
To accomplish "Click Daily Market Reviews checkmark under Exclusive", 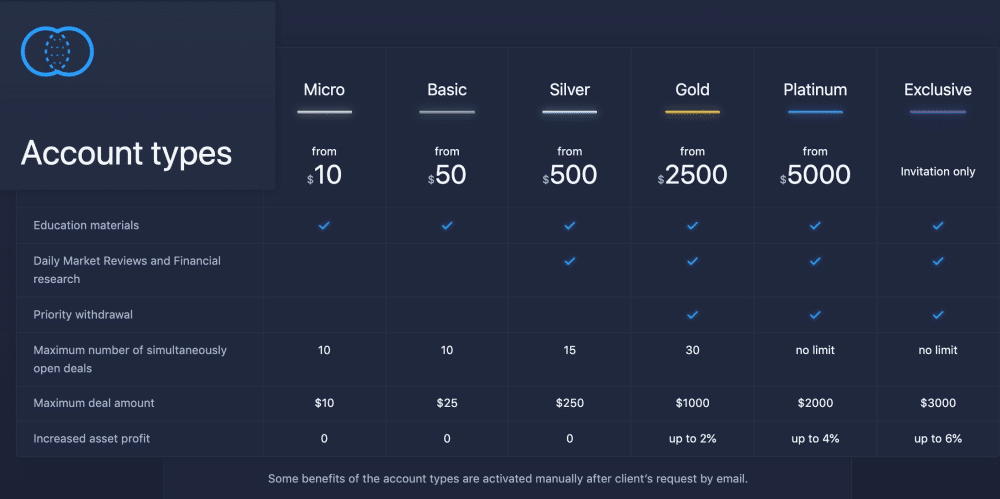I will coord(938,261).
